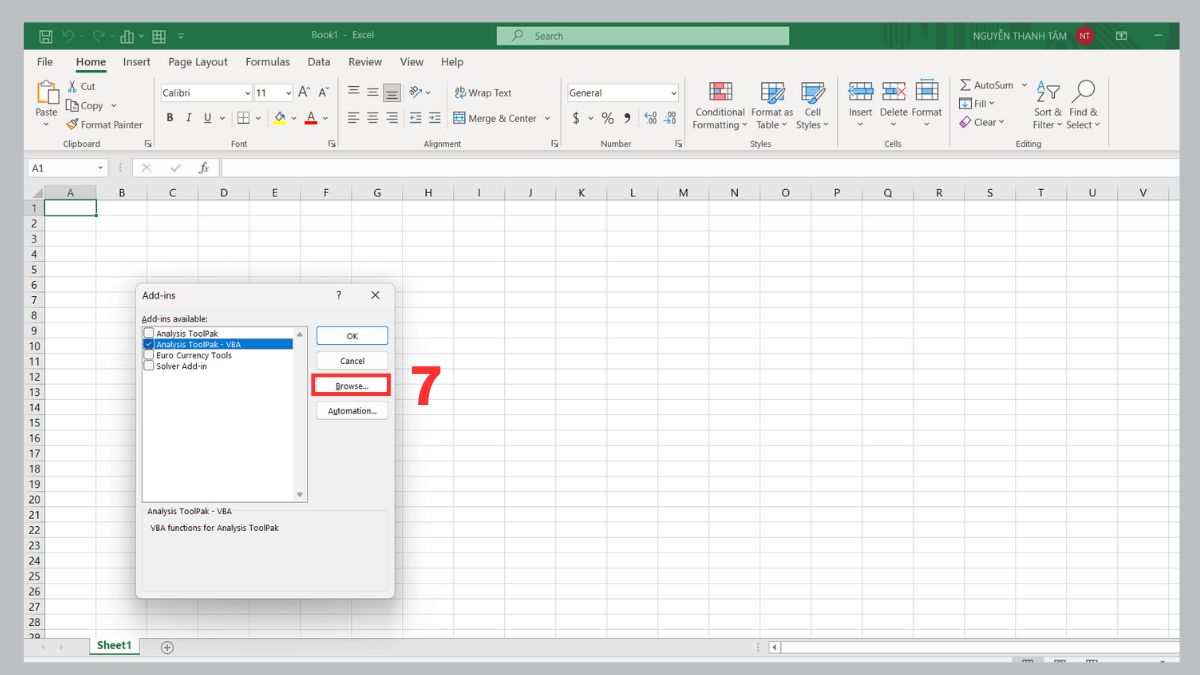
Task: Switch to the Formulas tab
Action: 268,62
